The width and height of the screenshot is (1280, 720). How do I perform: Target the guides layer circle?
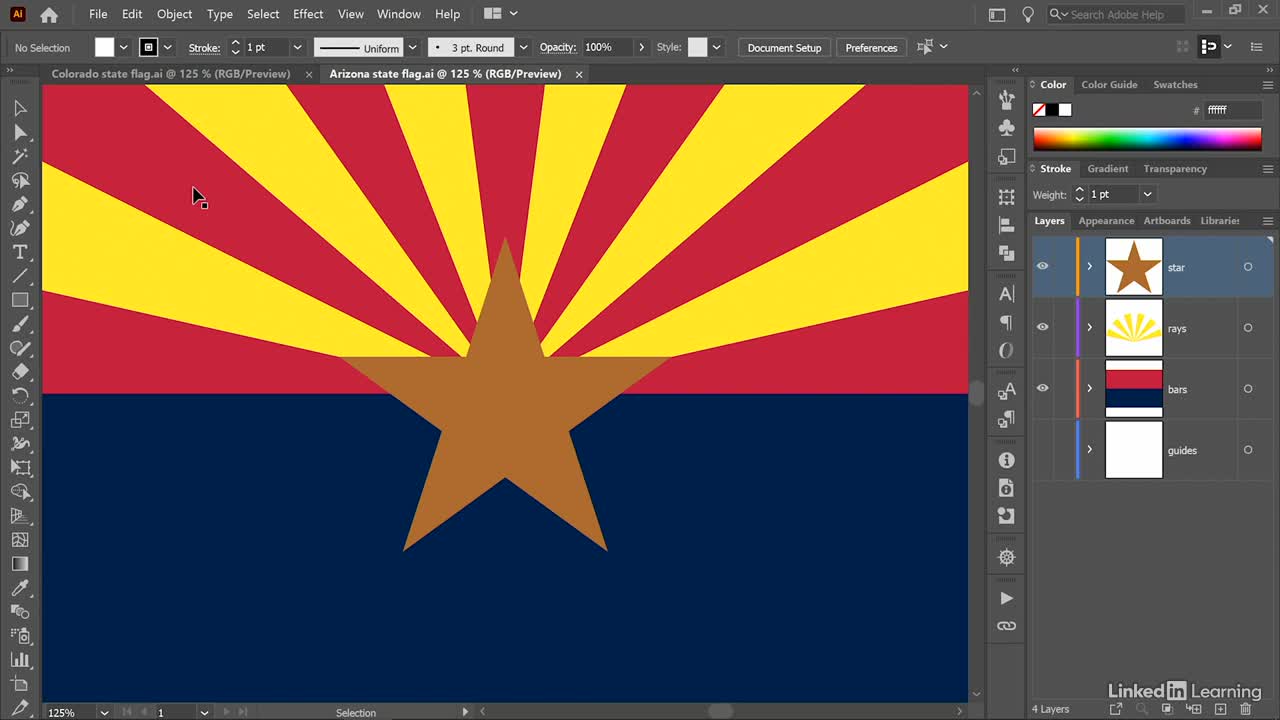[1248, 450]
